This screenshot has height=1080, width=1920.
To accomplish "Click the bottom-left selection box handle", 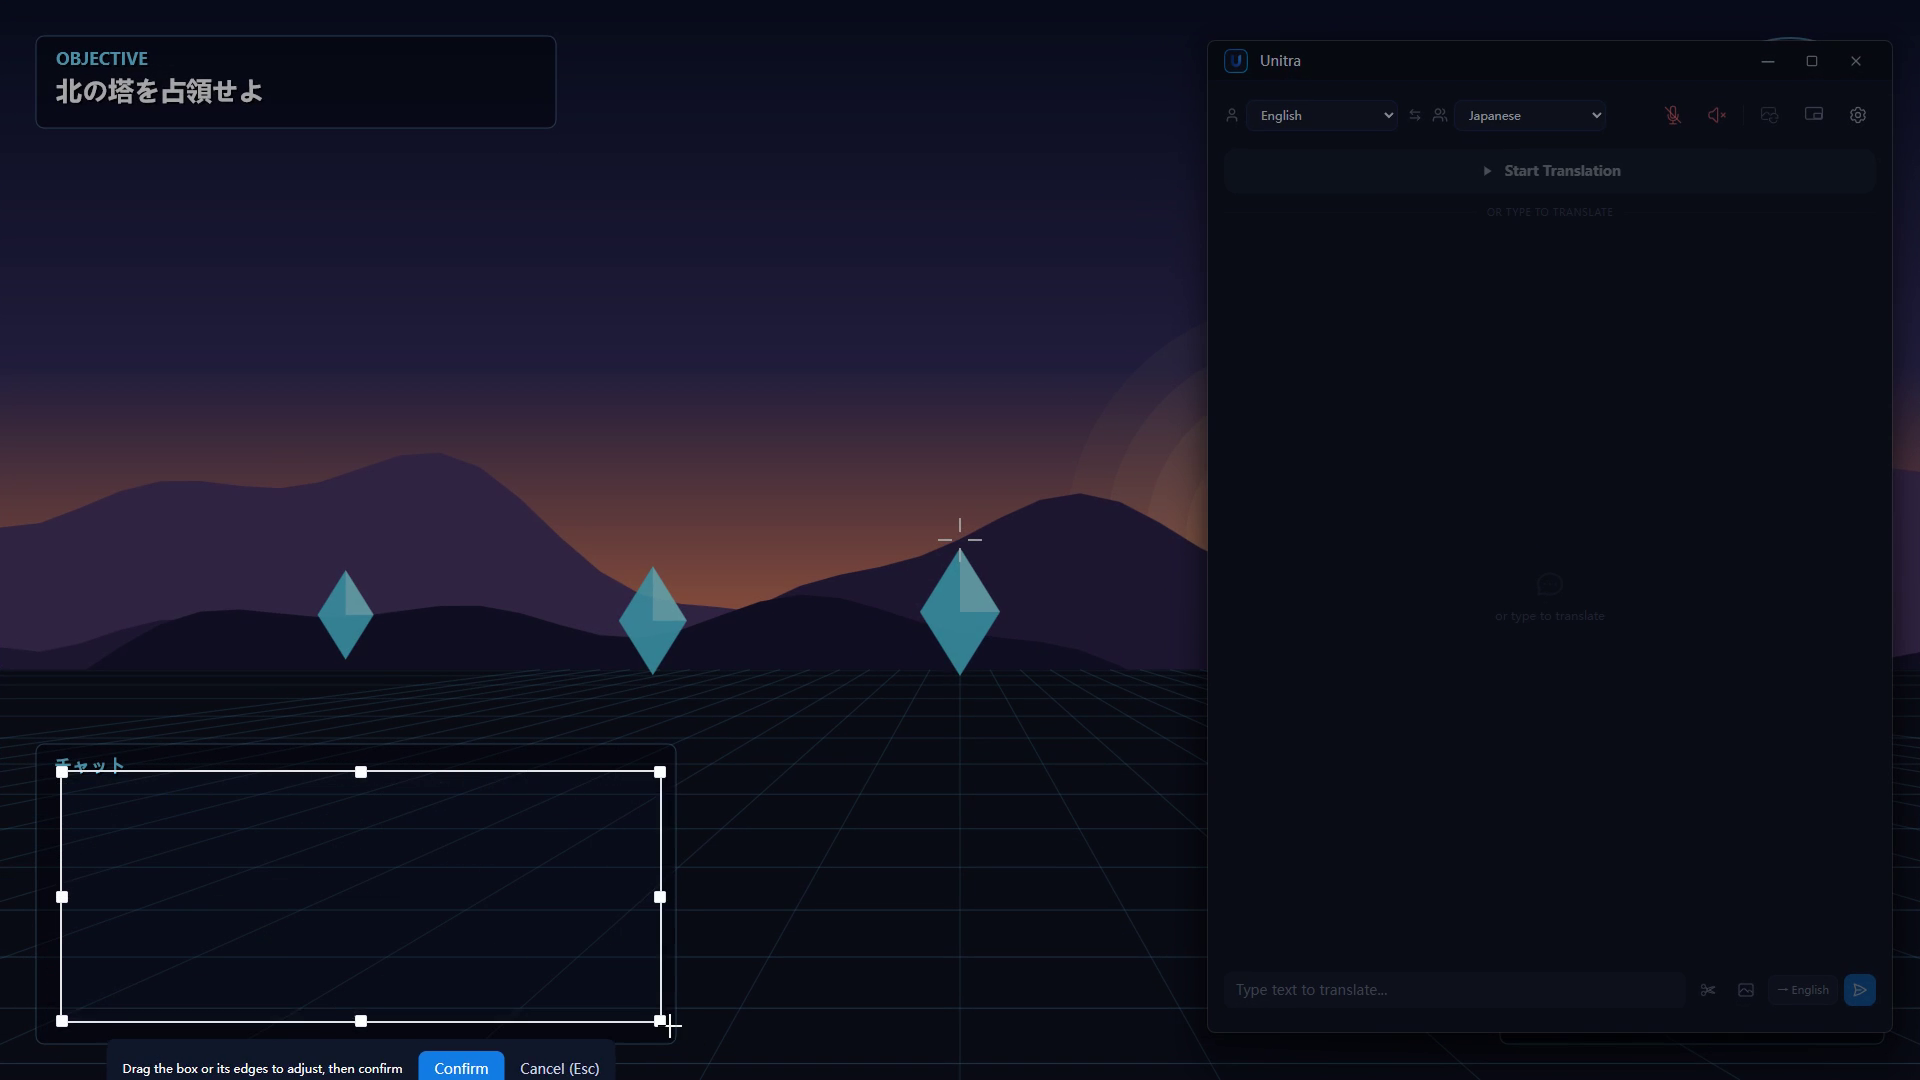I will click(62, 1021).
